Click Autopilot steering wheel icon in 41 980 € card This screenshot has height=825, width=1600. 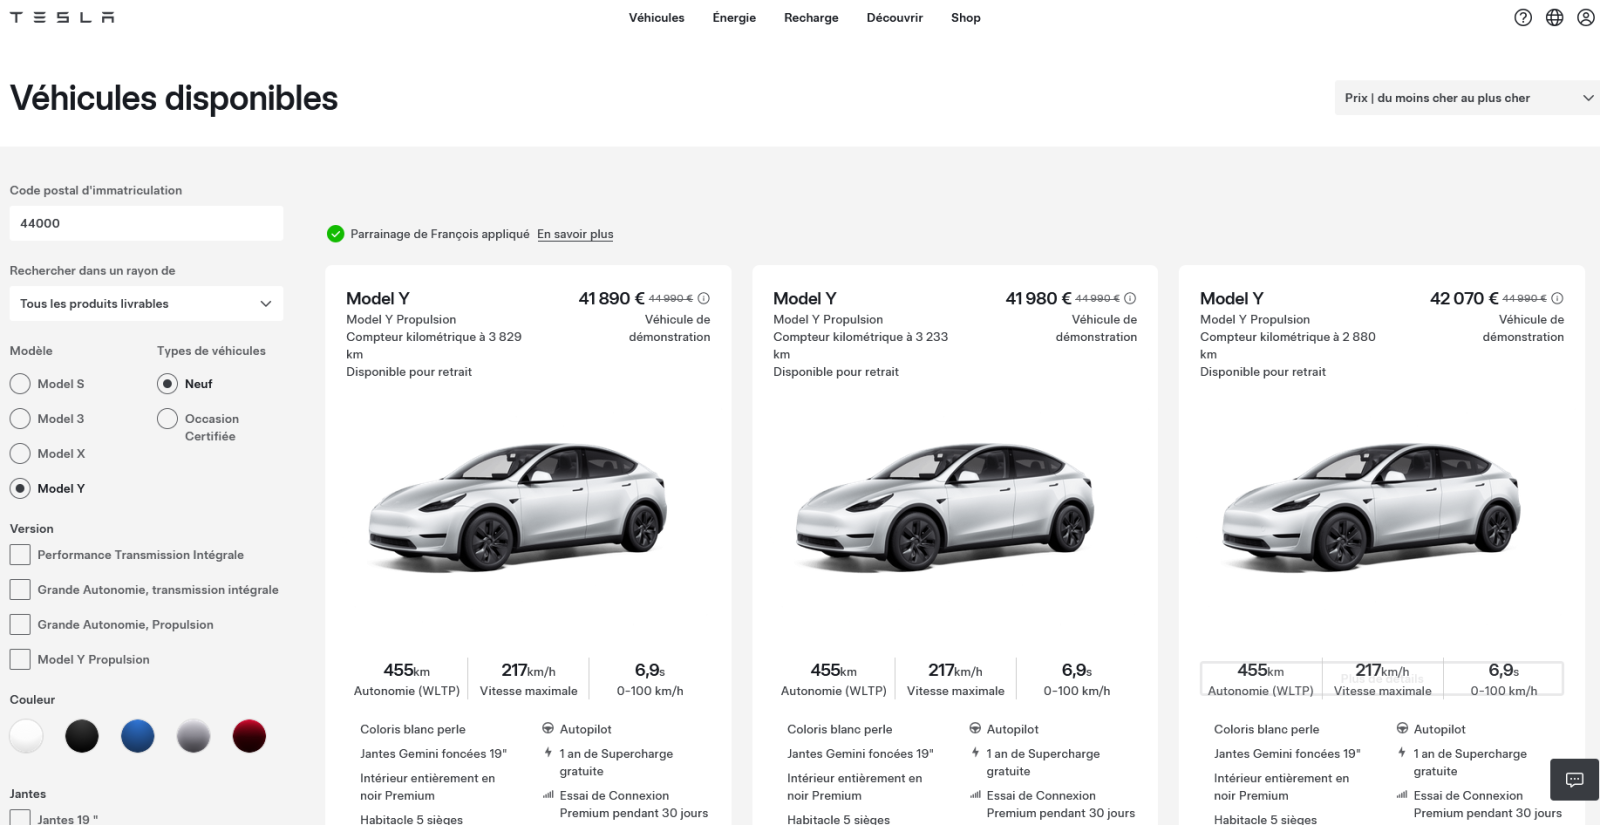975,729
